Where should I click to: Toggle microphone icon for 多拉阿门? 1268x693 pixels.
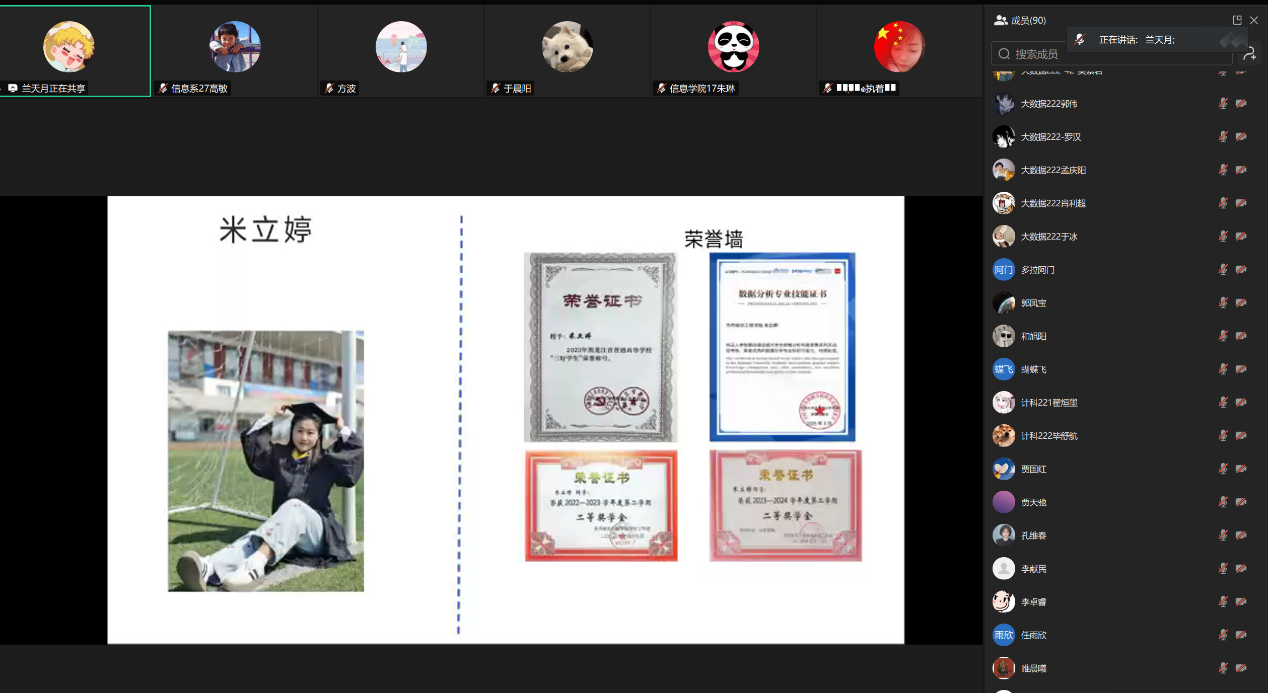click(x=1223, y=270)
